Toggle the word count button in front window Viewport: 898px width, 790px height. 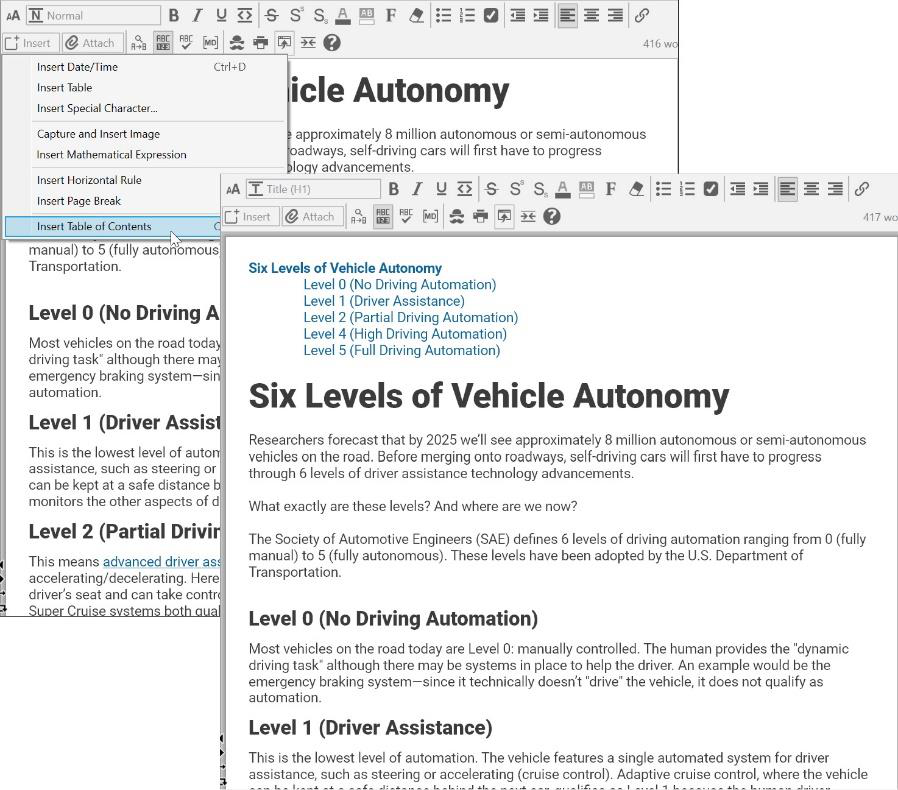click(383, 216)
